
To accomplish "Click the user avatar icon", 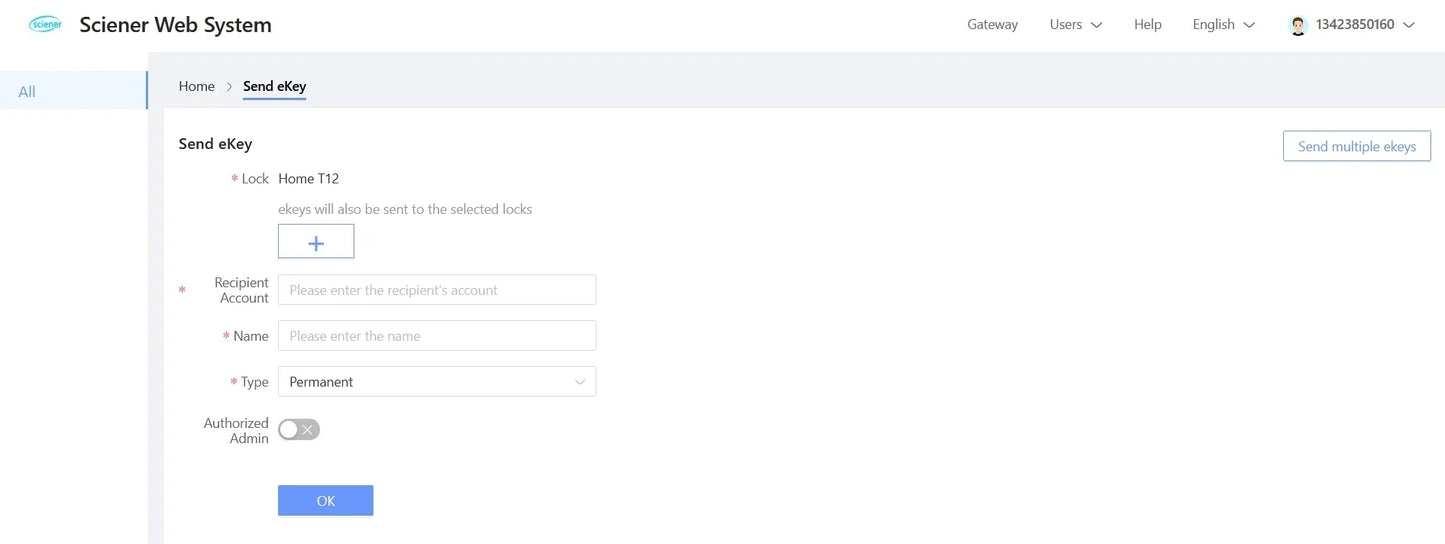I will 1298,25.
